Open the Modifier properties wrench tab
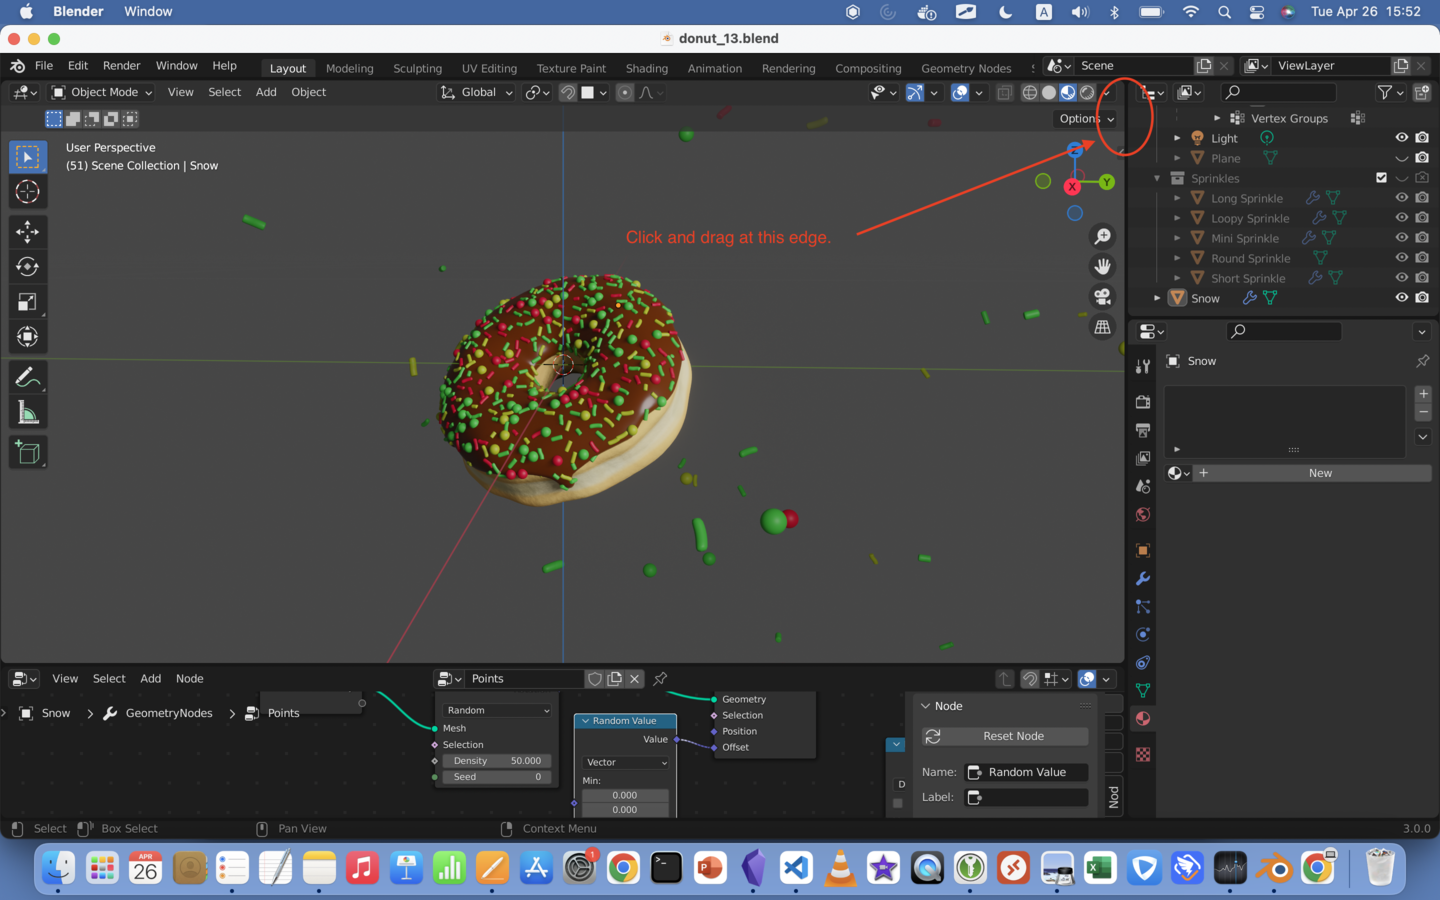The height and width of the screenshot is (900, 1440). click(x=1143, y=579)
